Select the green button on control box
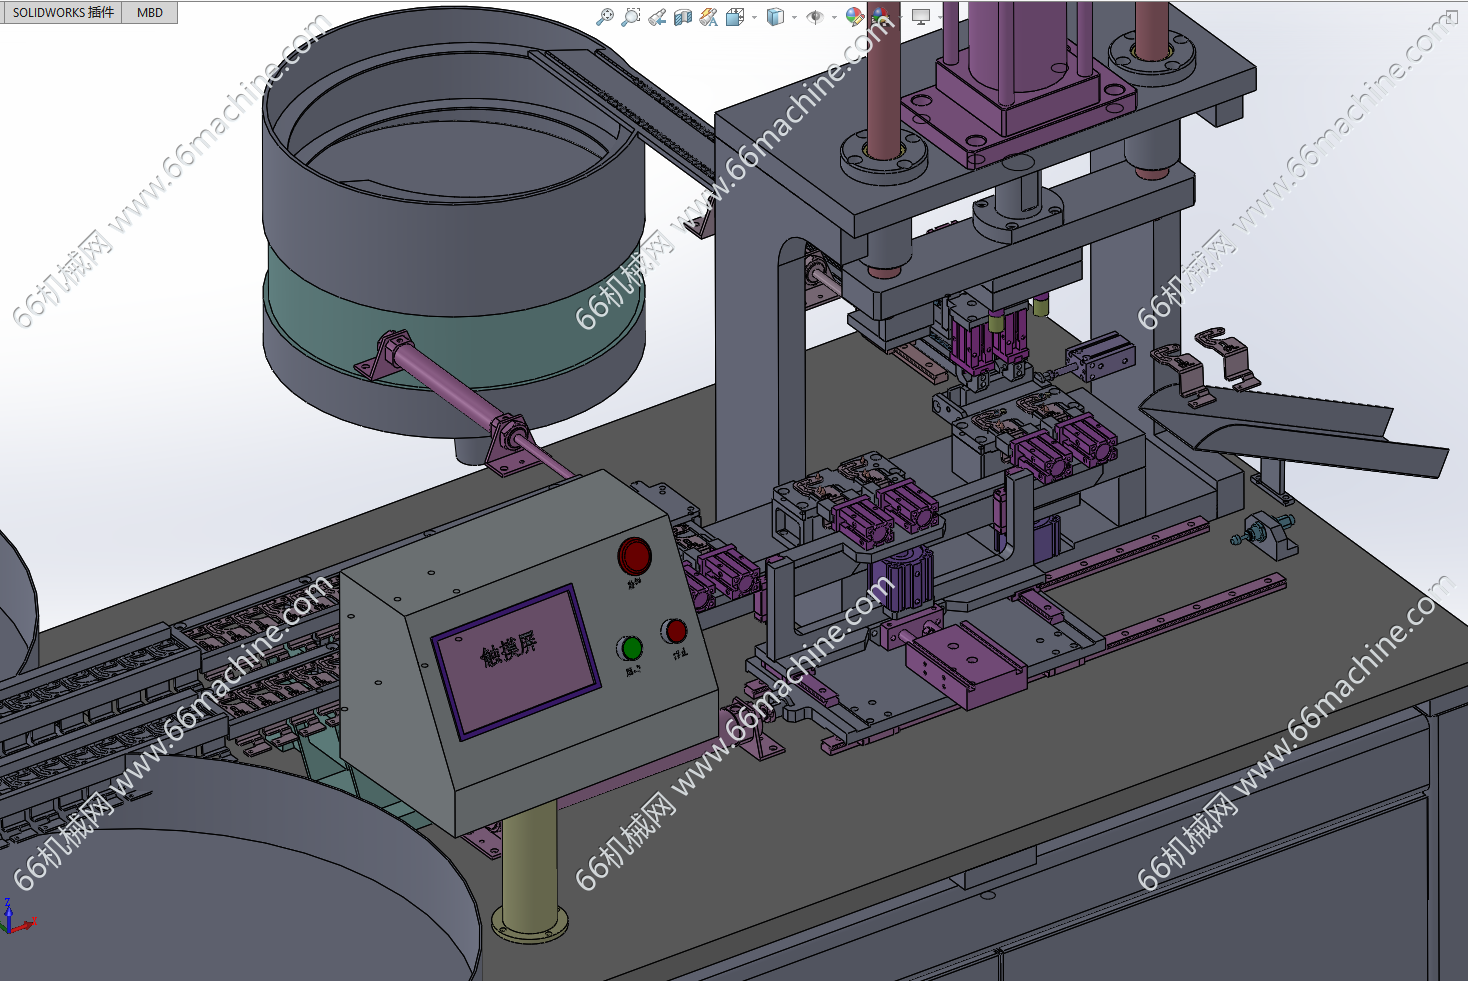Image resolution: width=1468 pixels, height=981 pixels. [631, 648]
